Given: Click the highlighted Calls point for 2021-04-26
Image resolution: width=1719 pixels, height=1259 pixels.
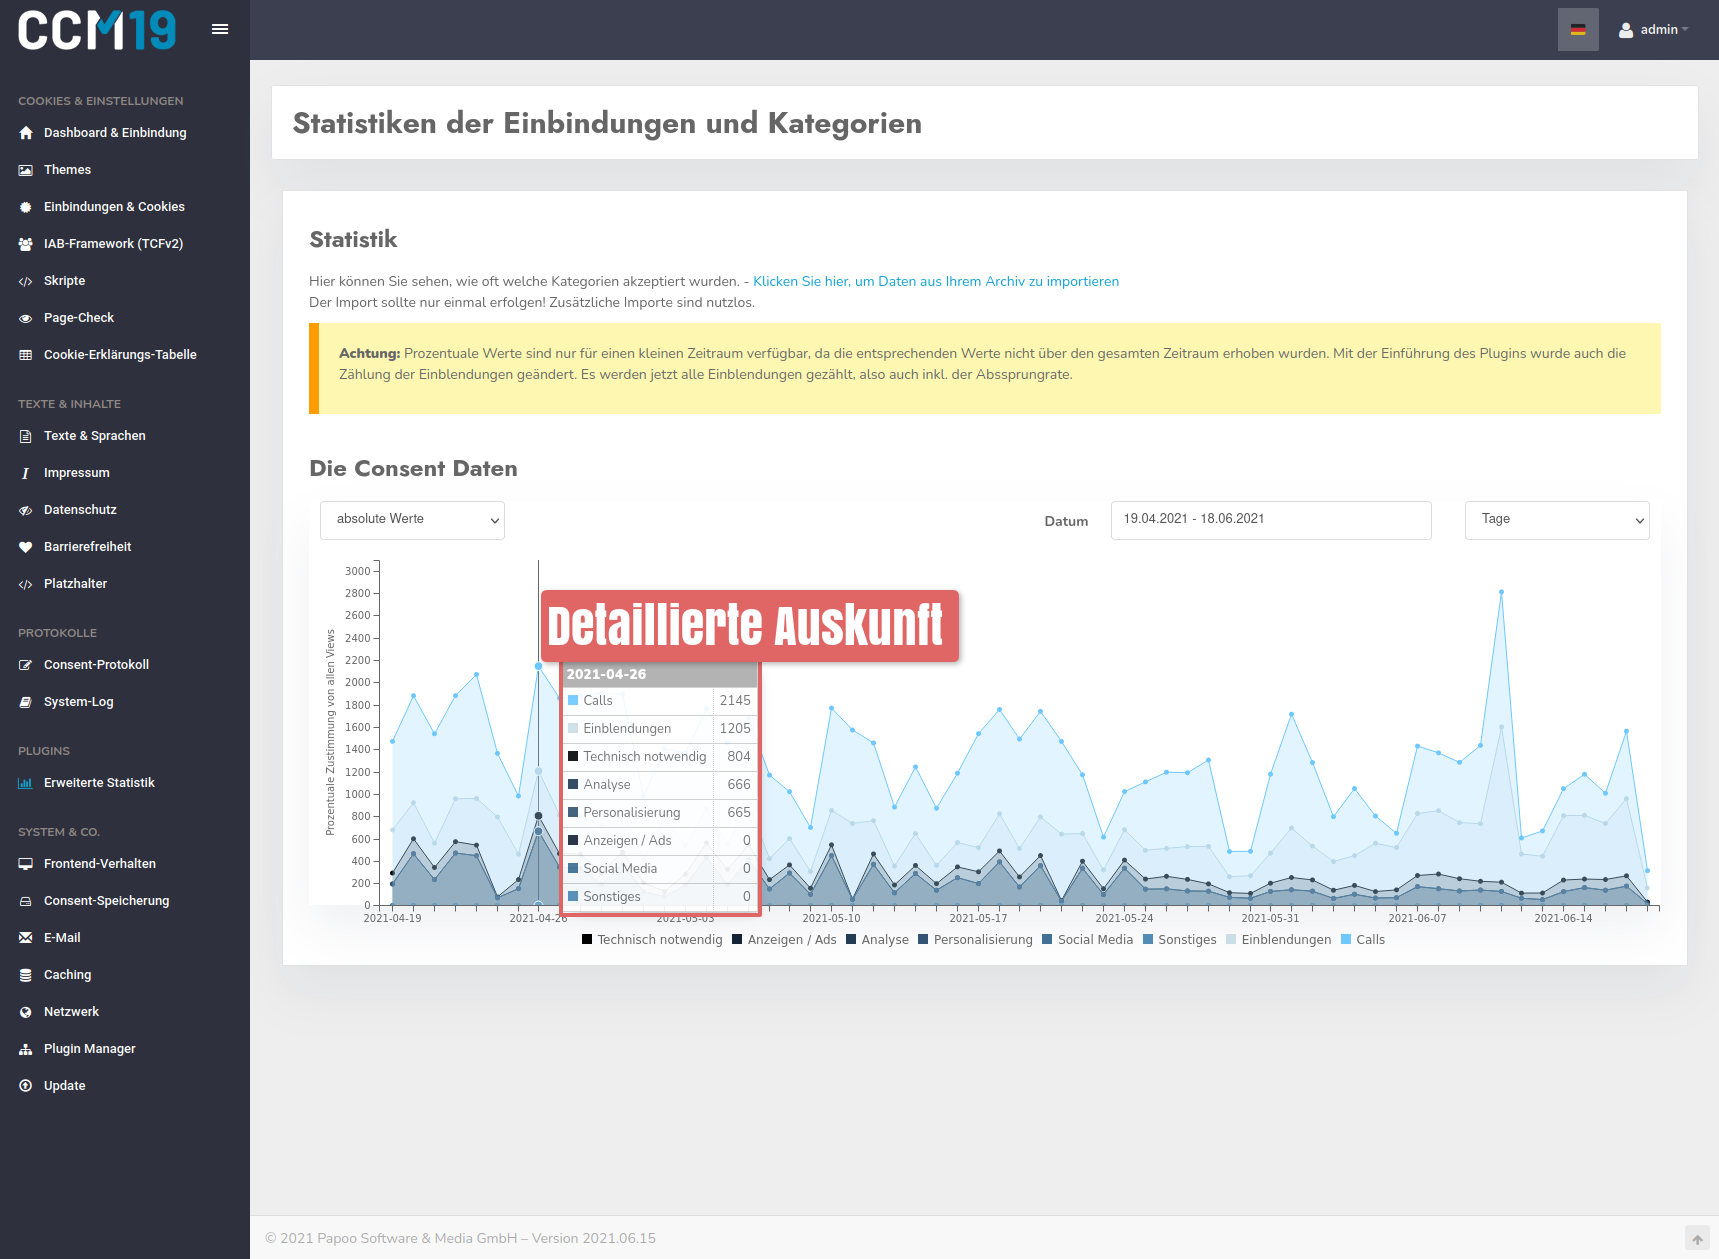Looking at the screenshot, I should click(x=538, y=666).
